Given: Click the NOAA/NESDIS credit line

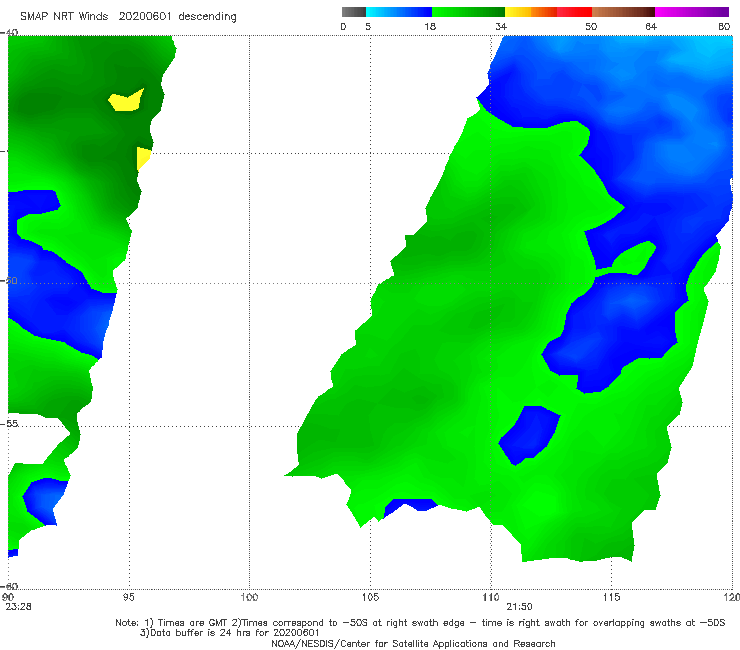Looking at the screenshot, I should (x=413, y=643).
